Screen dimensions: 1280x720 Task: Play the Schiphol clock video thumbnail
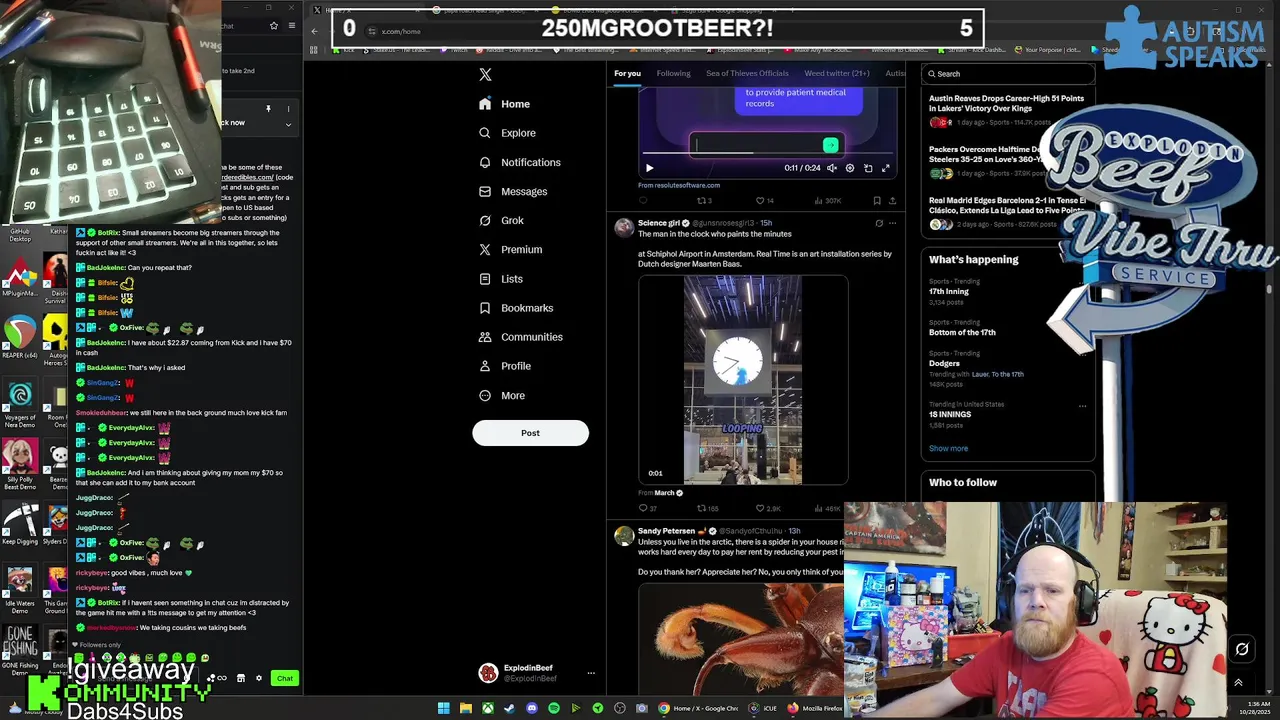[x=743, y=379]
